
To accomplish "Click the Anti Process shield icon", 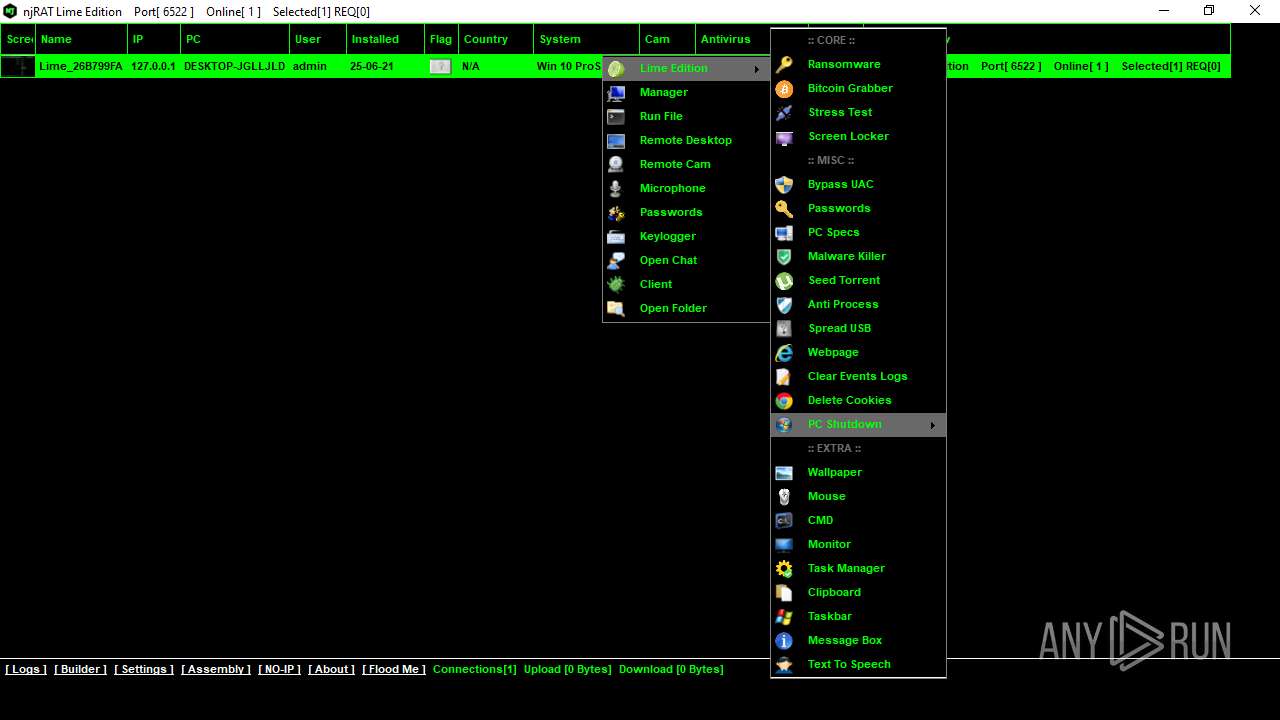I will [785, 304].
